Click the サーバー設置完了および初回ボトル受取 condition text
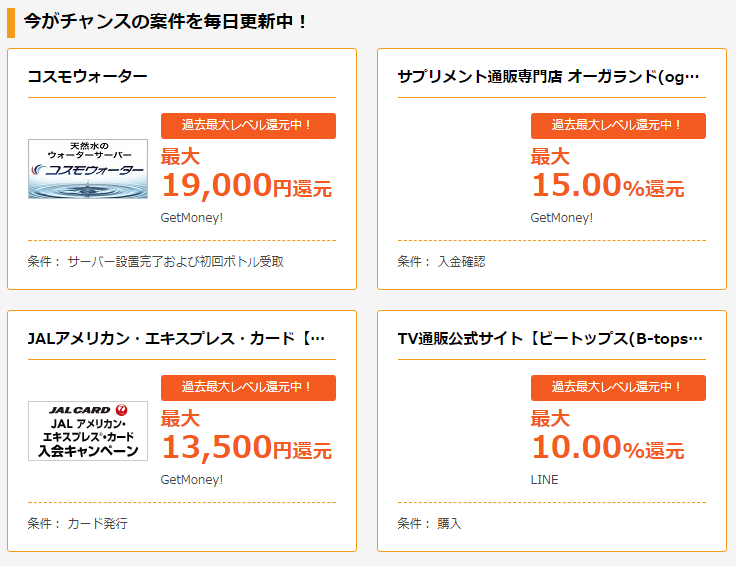Image resolution: width=736 pixels, height=566 pixels. click(176, 262)
